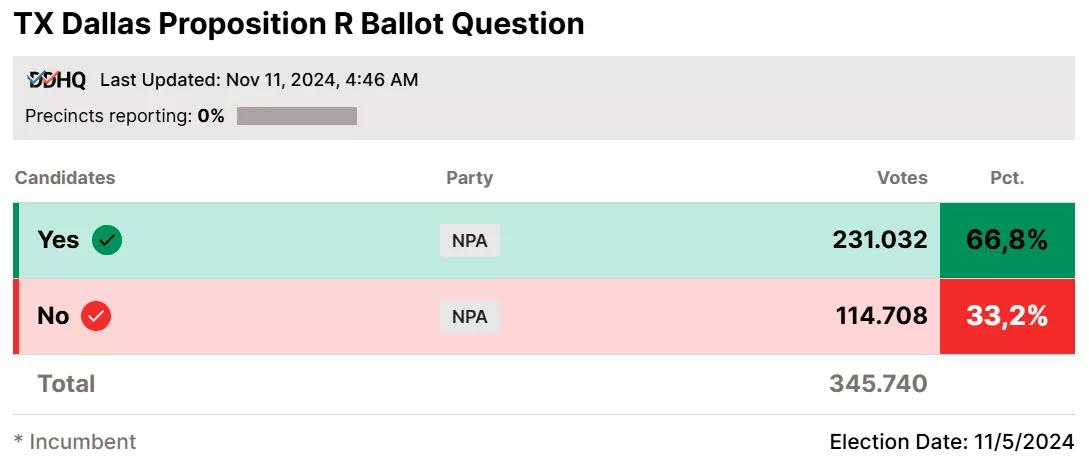The height and width of the screenshot is (461, 1089).
Task: Click the Last Updated timestamp text
Action: coord(259,80)
